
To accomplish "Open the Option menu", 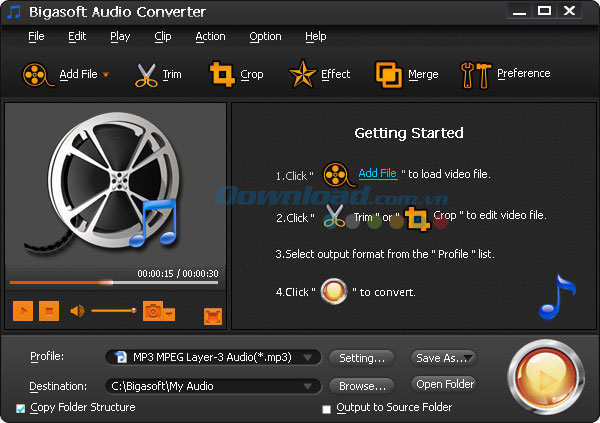I will point(265,36).
